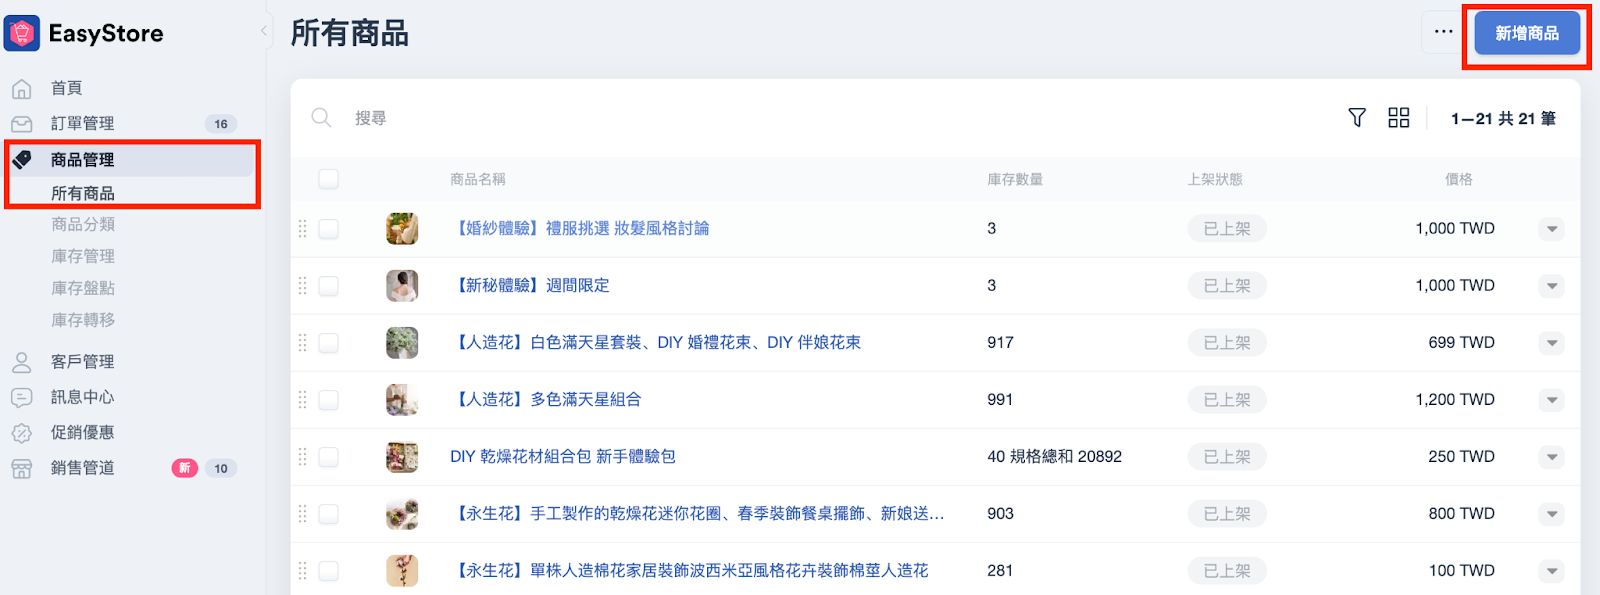Screen dimensions: 1600x595
Task: Click thumbnail of 乾燥花迷你花圈 product
Action: [402, 514]
